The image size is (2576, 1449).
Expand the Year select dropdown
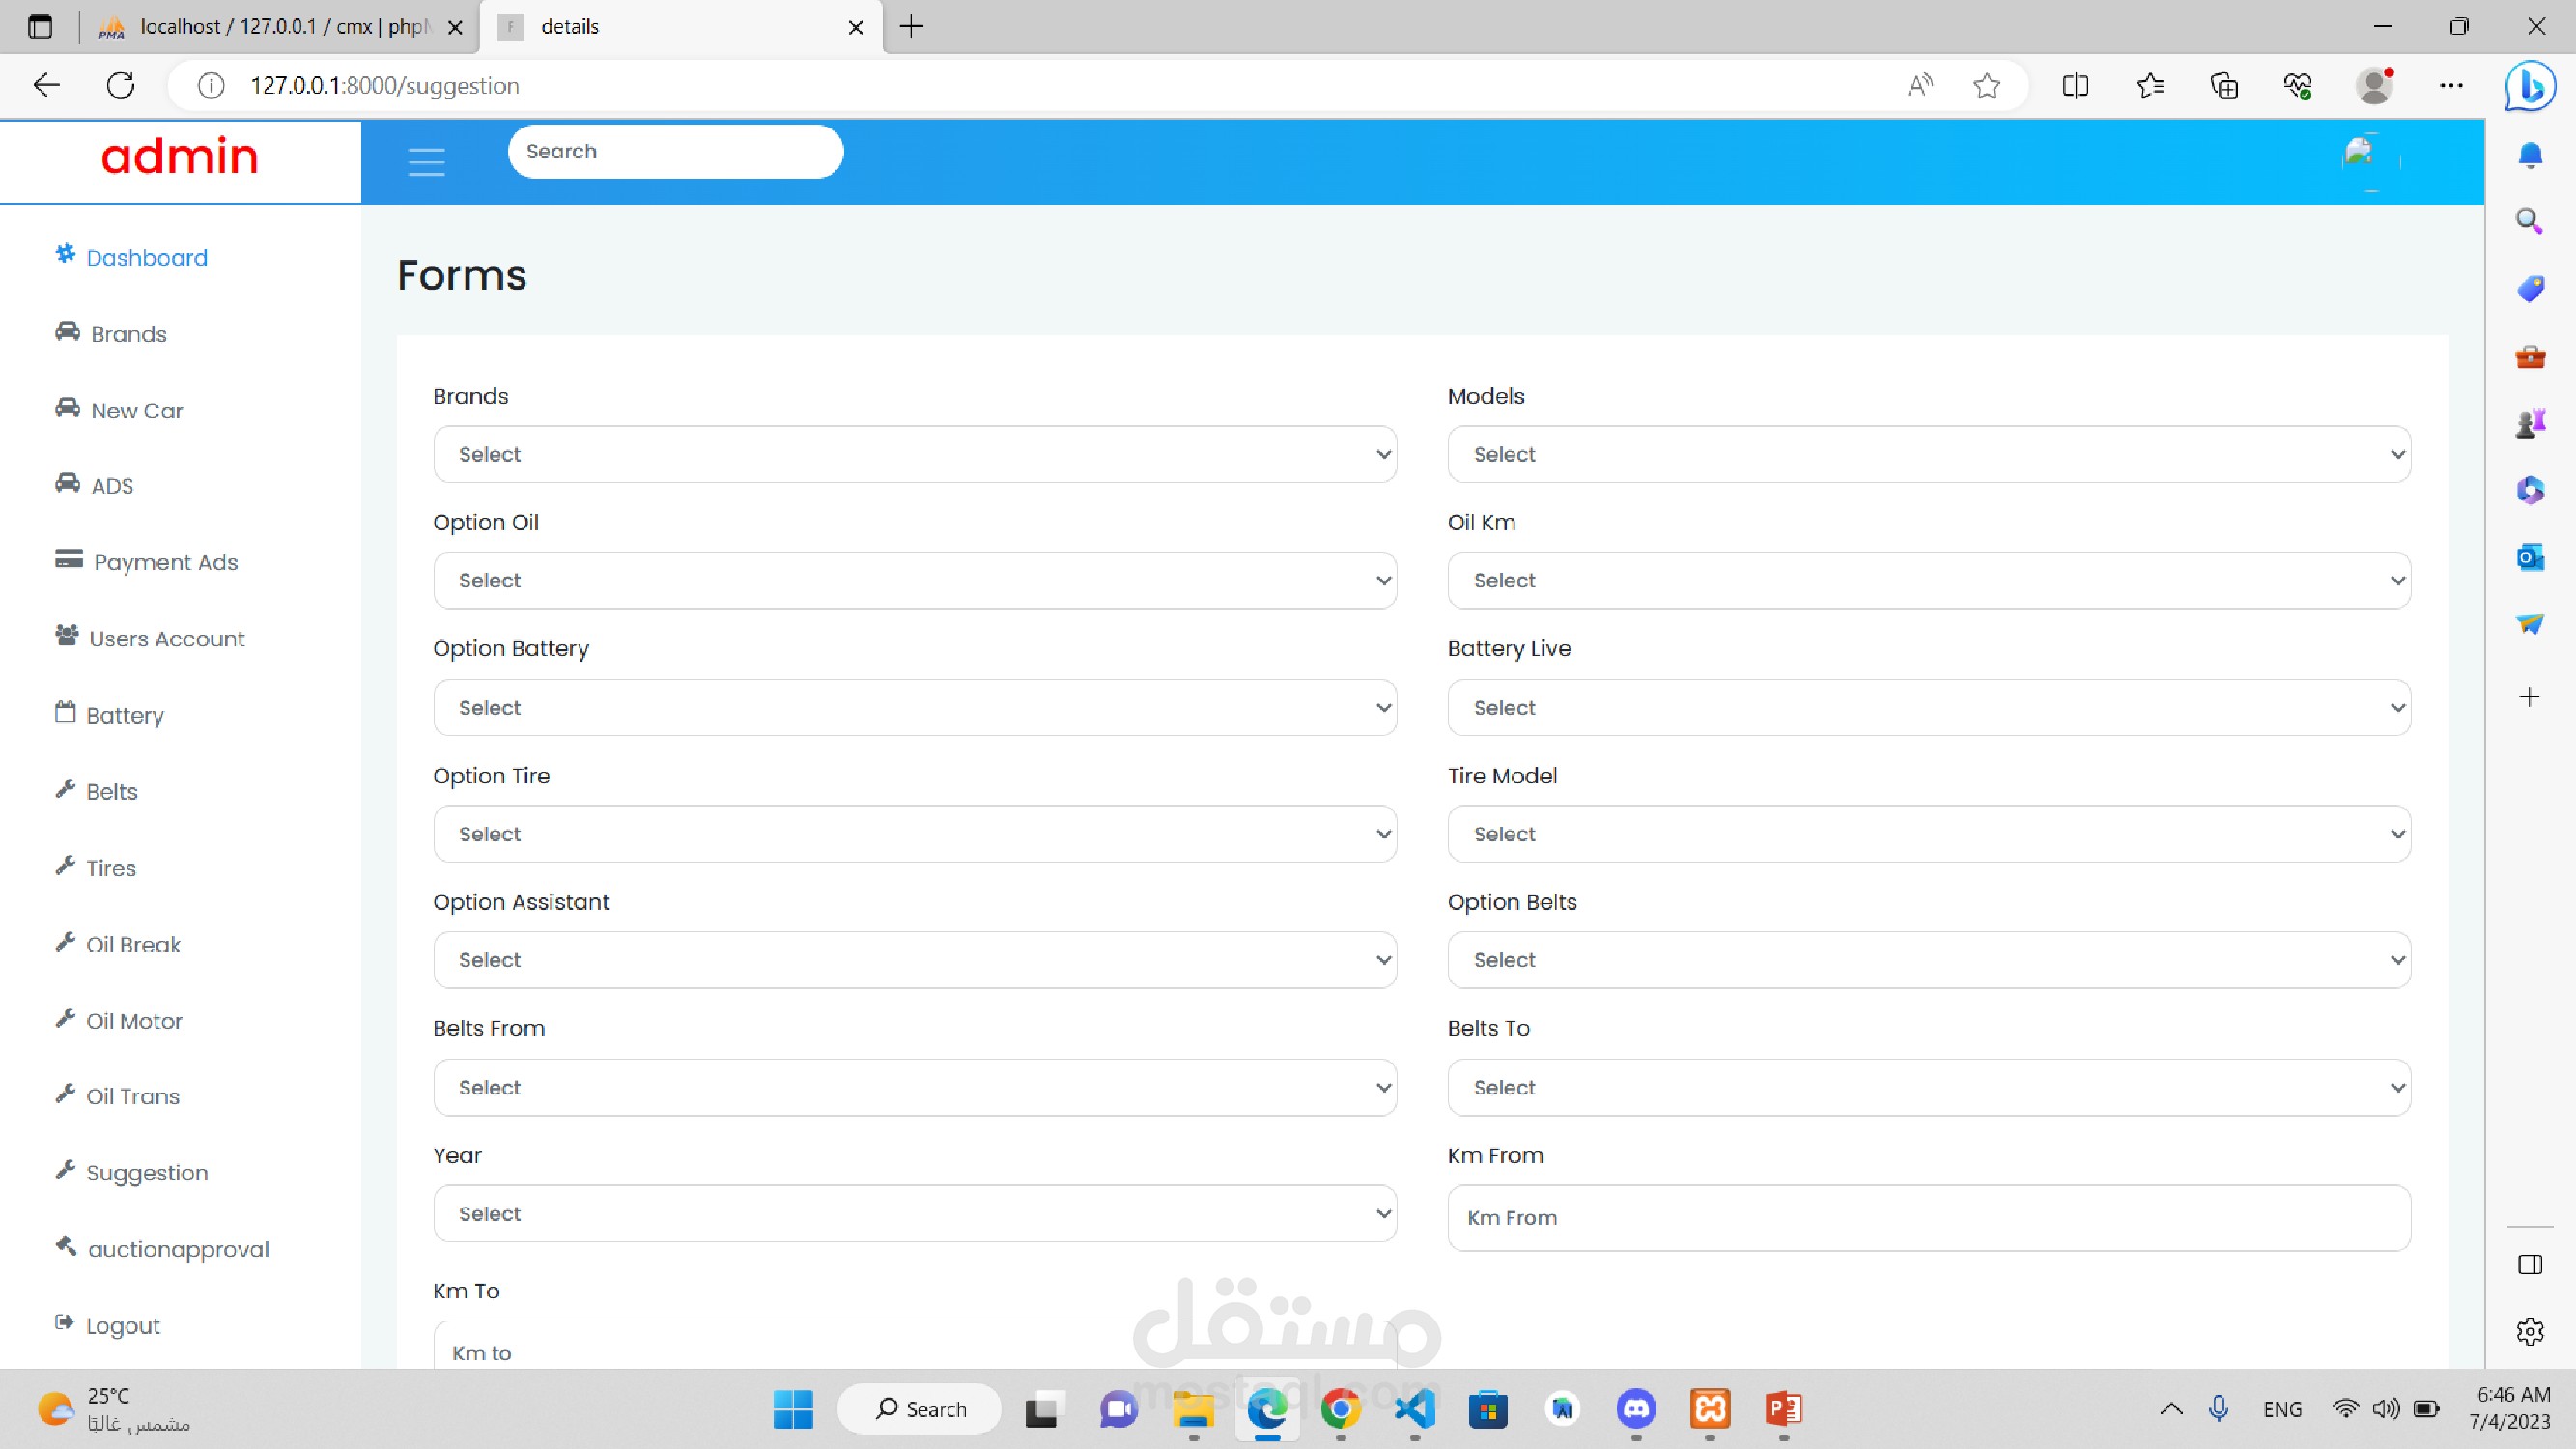pos(914,1213)
